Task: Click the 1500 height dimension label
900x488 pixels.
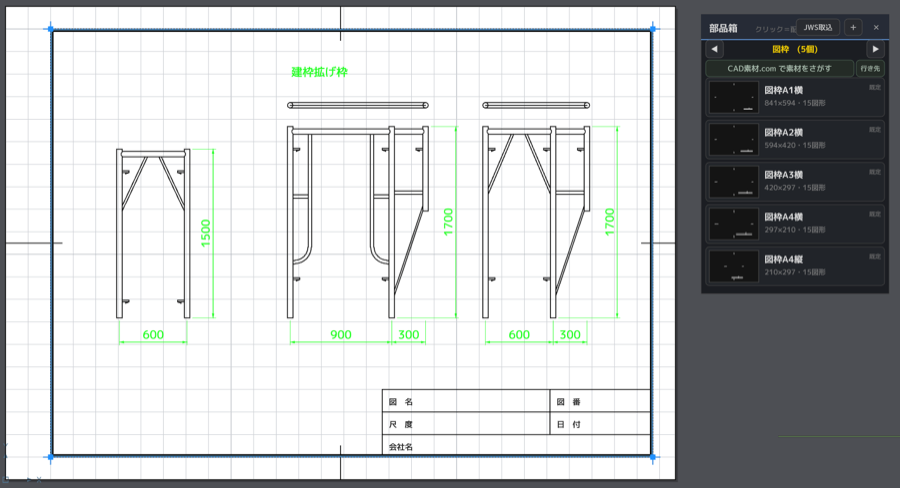Action: (x=206, y=233)
